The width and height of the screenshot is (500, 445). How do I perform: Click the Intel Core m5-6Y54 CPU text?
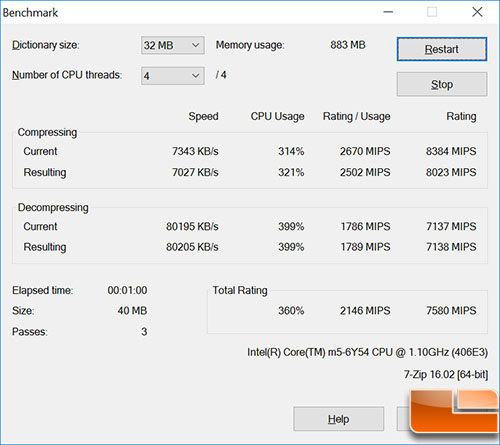(x=367, y=352)
